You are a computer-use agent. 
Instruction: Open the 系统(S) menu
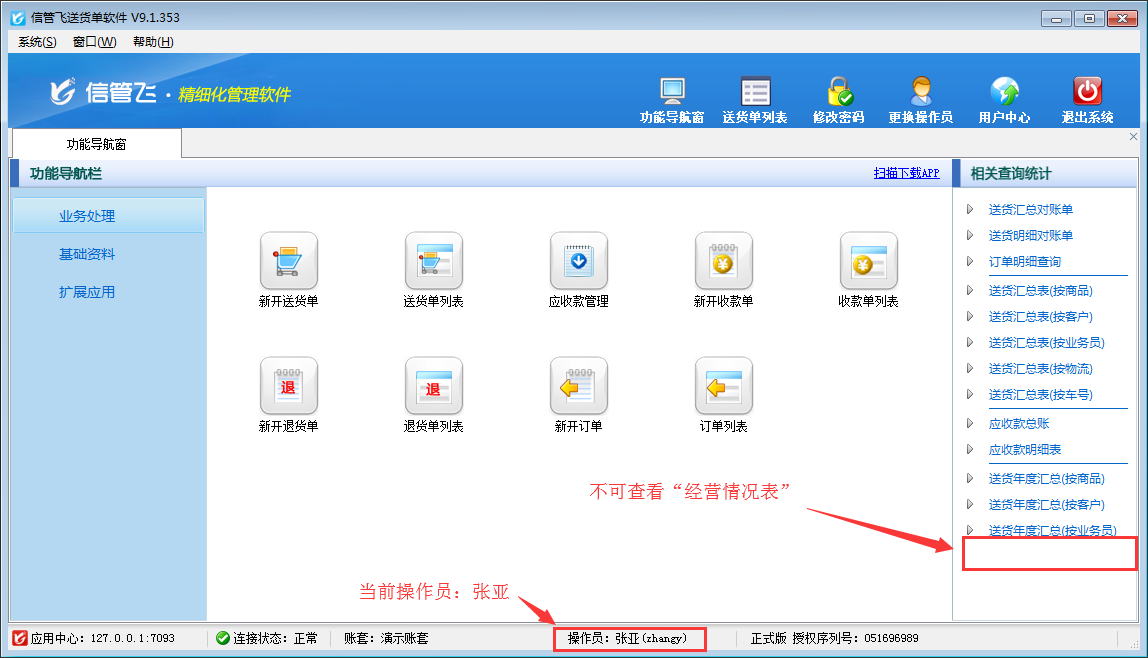point(37,42)
